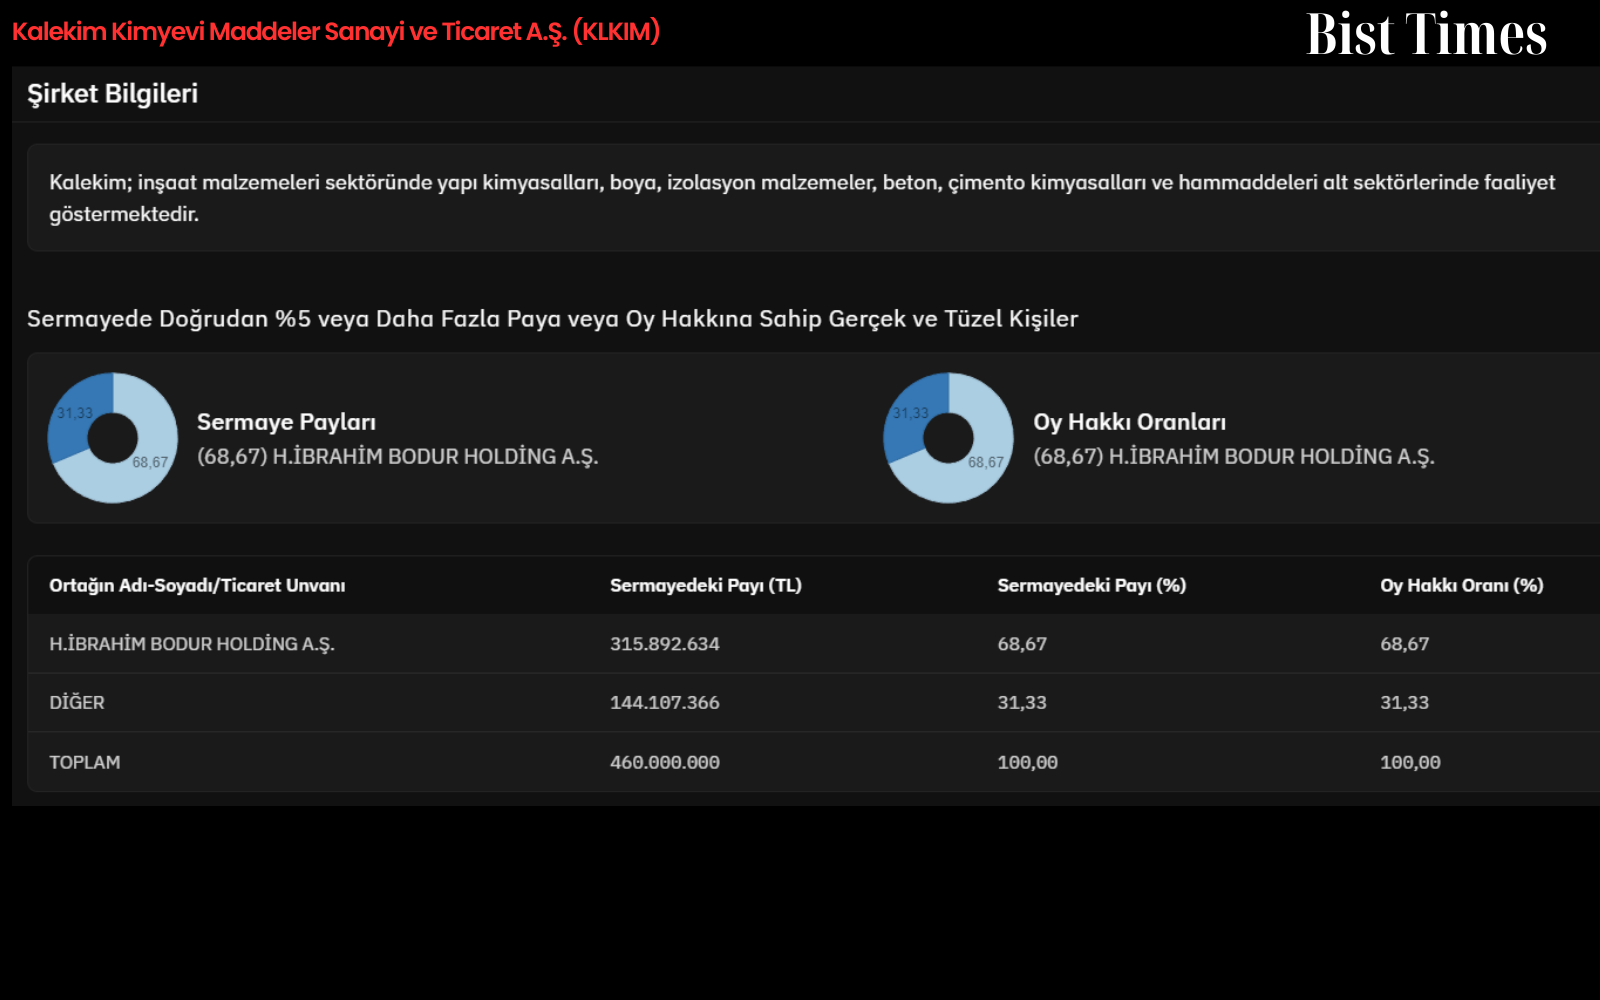This screenshot has height=1000, width=1600.
Task: Click the 460.000.000 total capital cell
Action: click(x=665, y=762)
